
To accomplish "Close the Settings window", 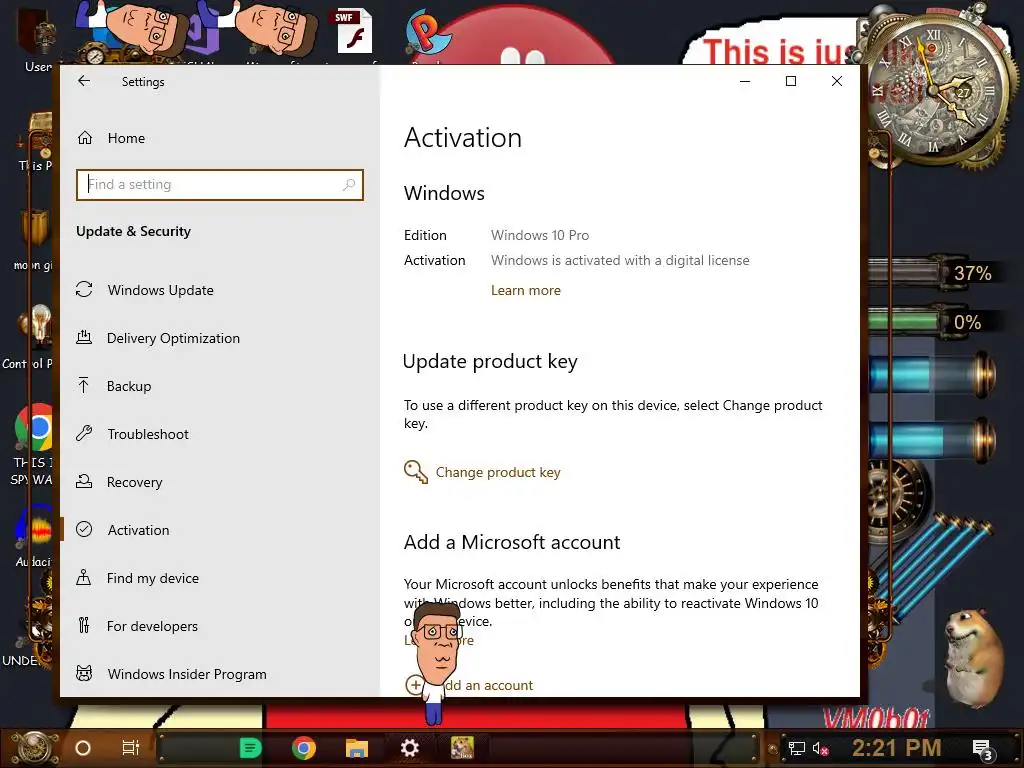I will (x=837, y=81).
